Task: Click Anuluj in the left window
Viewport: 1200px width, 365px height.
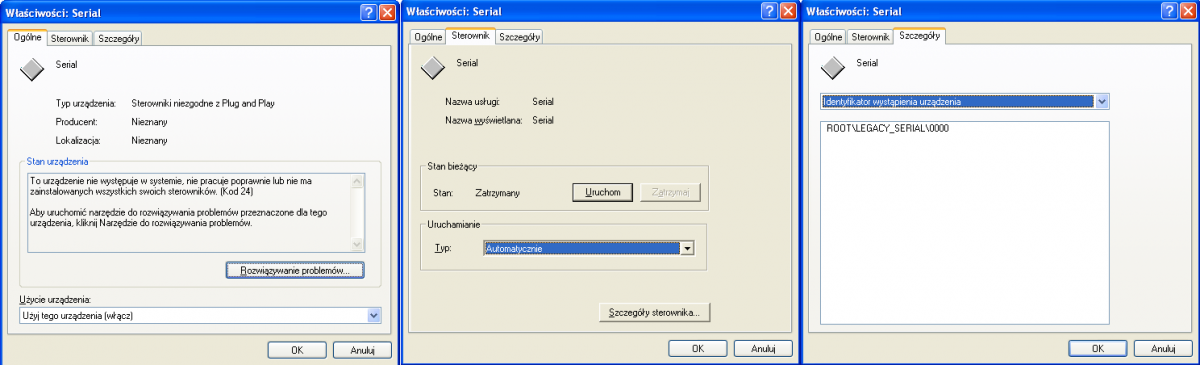Action: 362,349
